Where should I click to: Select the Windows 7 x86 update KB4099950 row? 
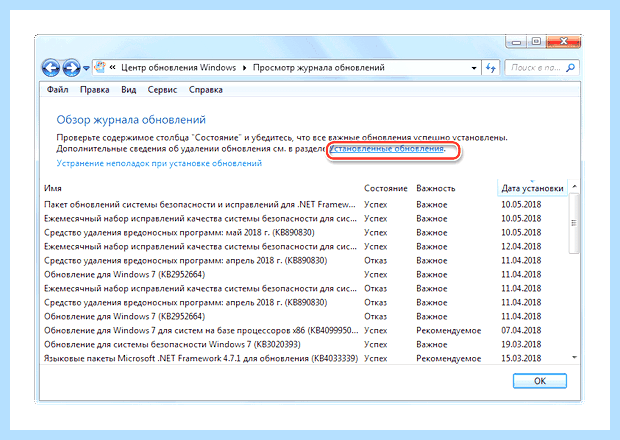[x=304, y=330]
